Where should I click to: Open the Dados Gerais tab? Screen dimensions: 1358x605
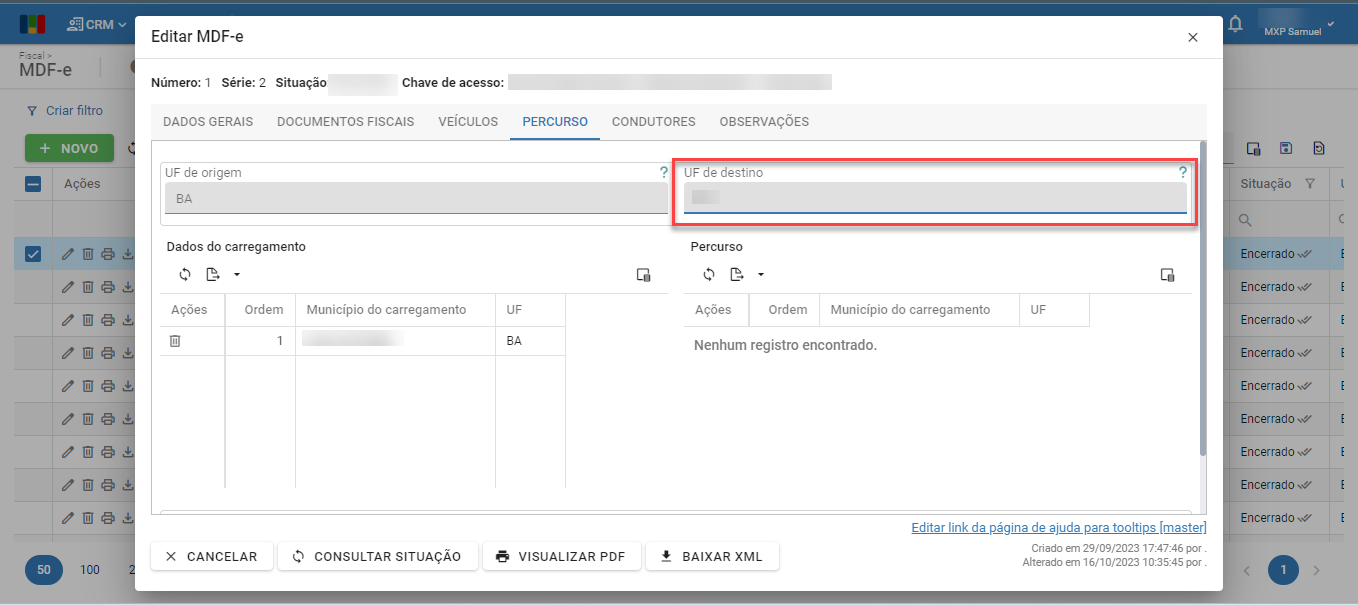point(208,122)
